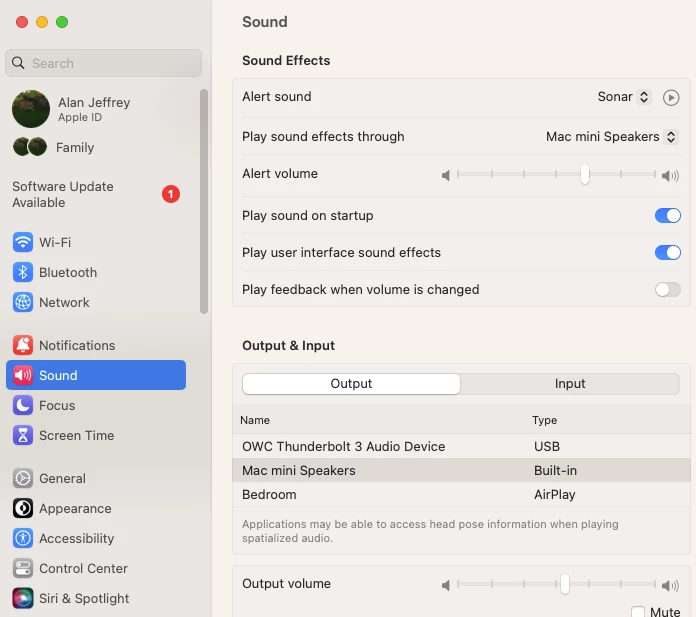Select the Focus label in sidebar

(x=57, y=405)
